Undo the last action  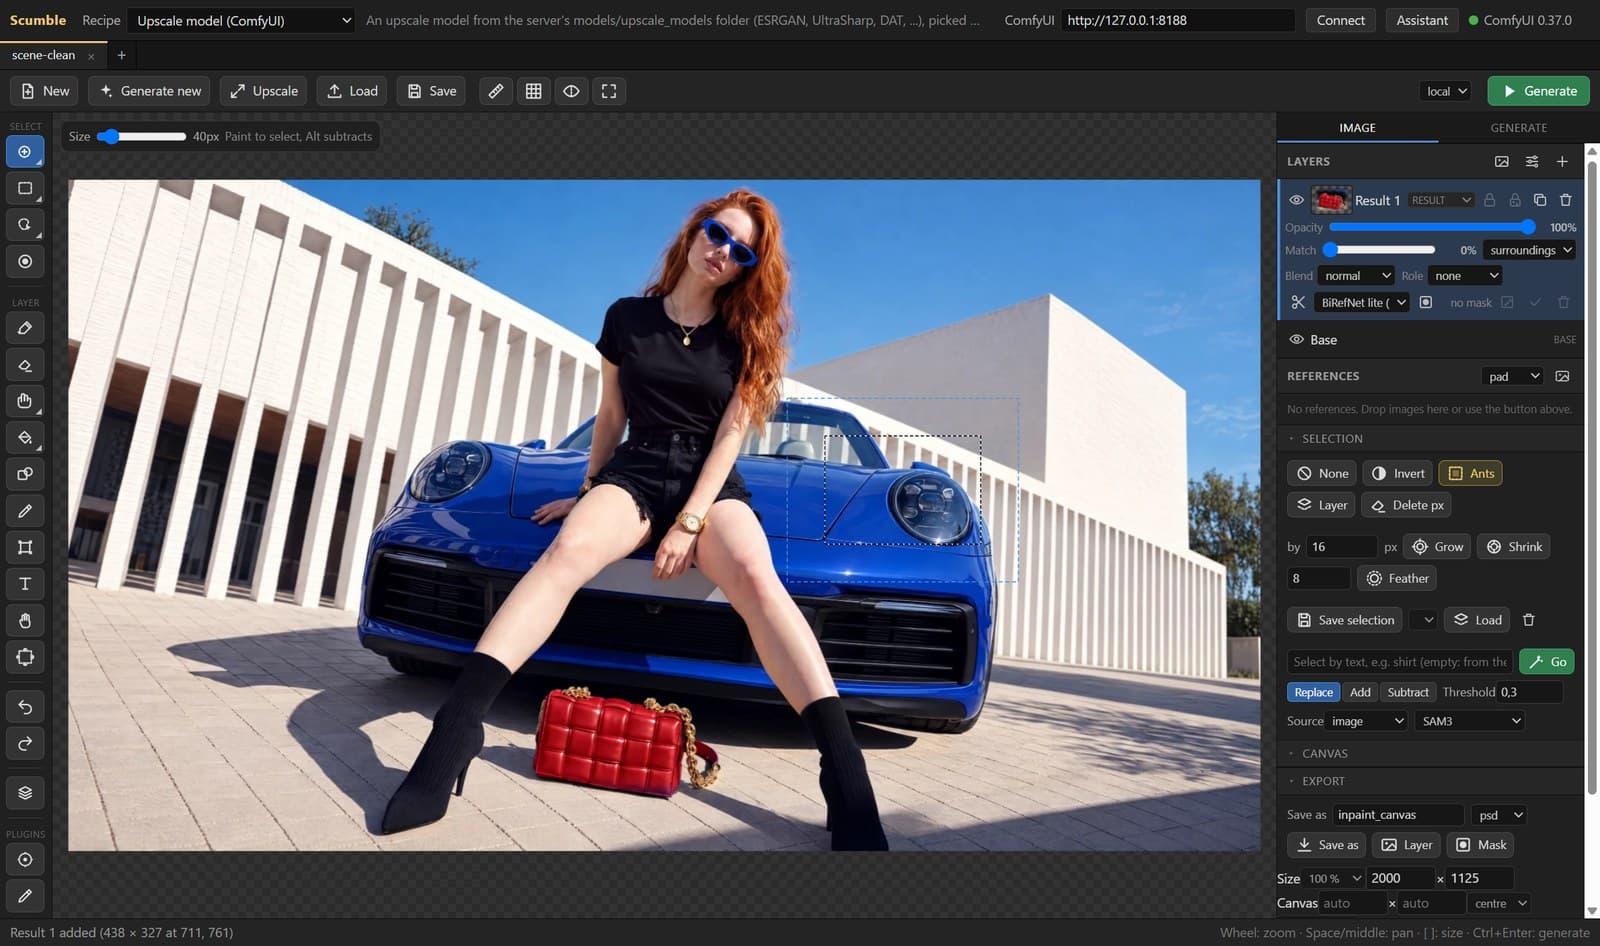pos(25,707)
